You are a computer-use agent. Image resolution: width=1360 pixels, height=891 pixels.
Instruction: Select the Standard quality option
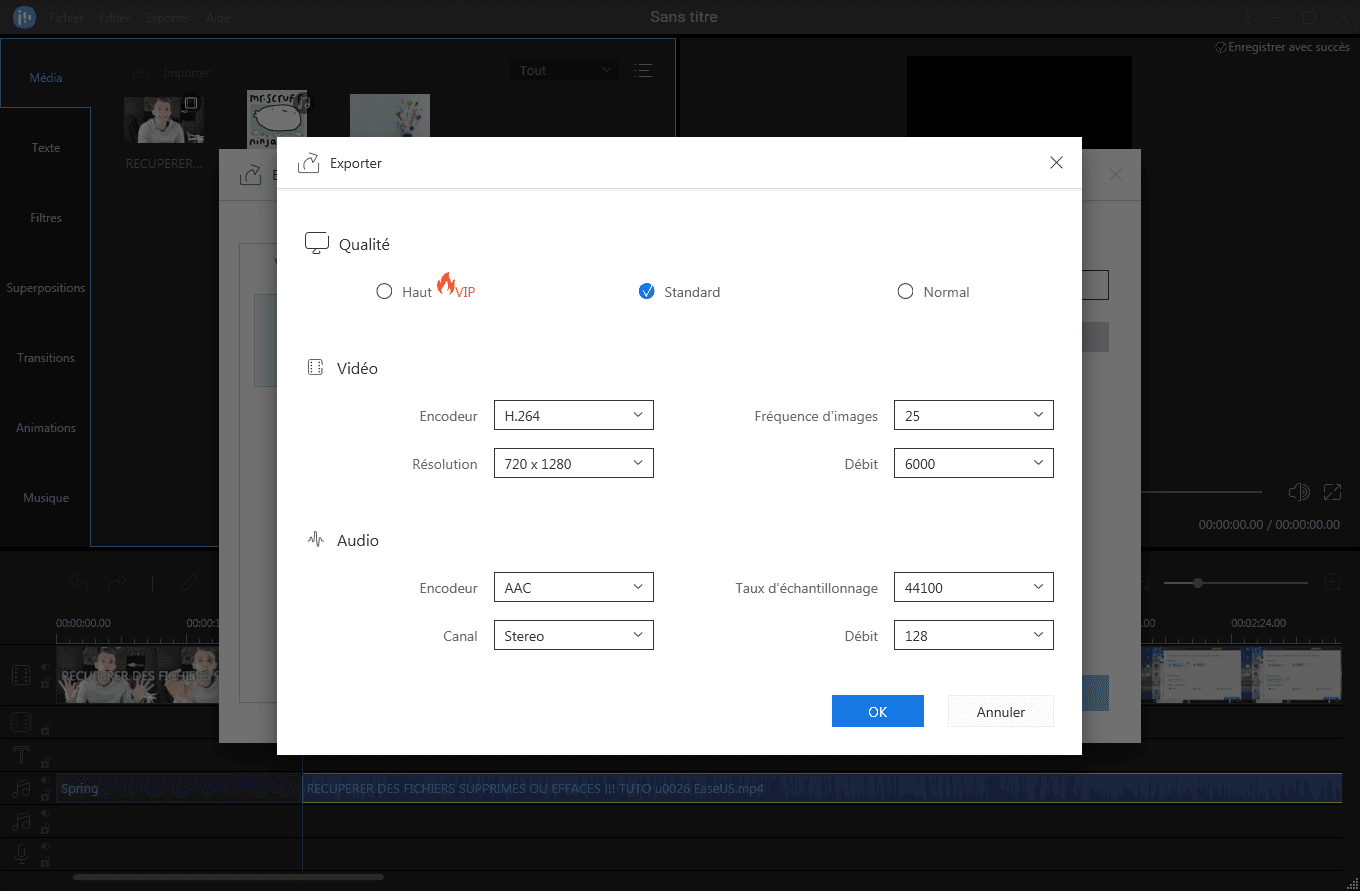(x=647, y=292)
